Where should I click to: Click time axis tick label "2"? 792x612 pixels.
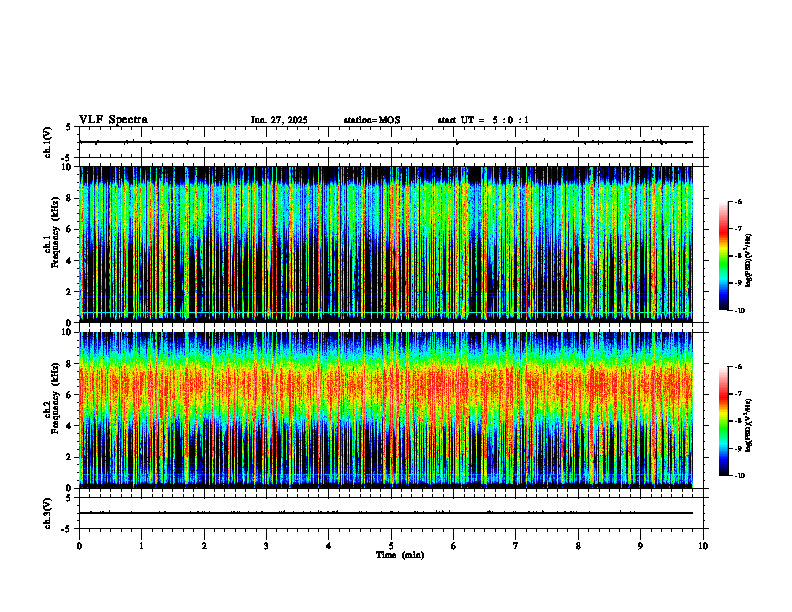(x=204, y=546)
